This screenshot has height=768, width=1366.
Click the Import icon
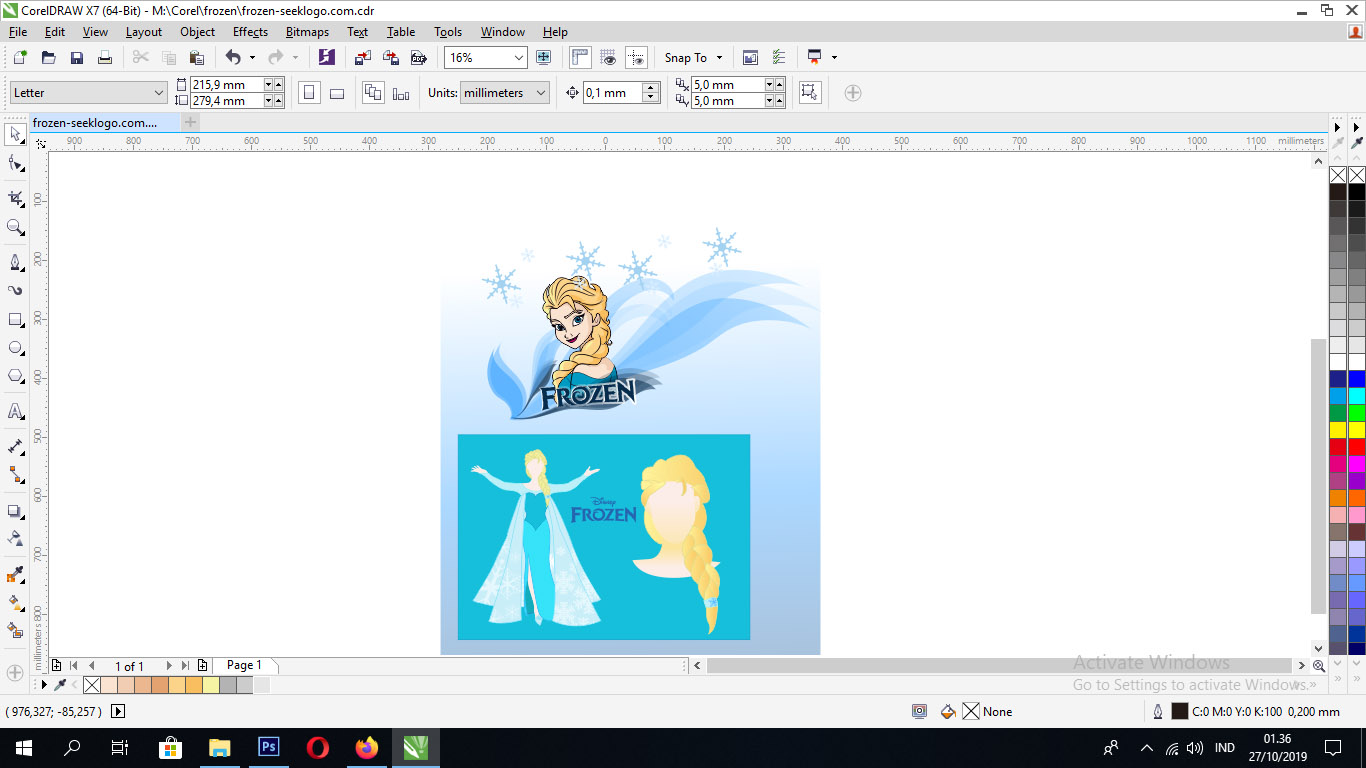[x=363, y=58]
